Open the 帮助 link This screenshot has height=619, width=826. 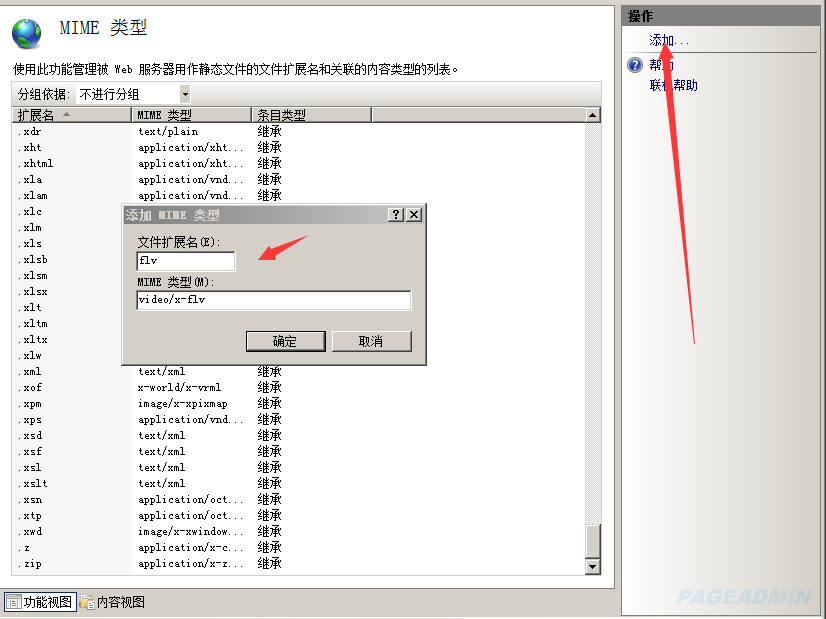(661, 65)
